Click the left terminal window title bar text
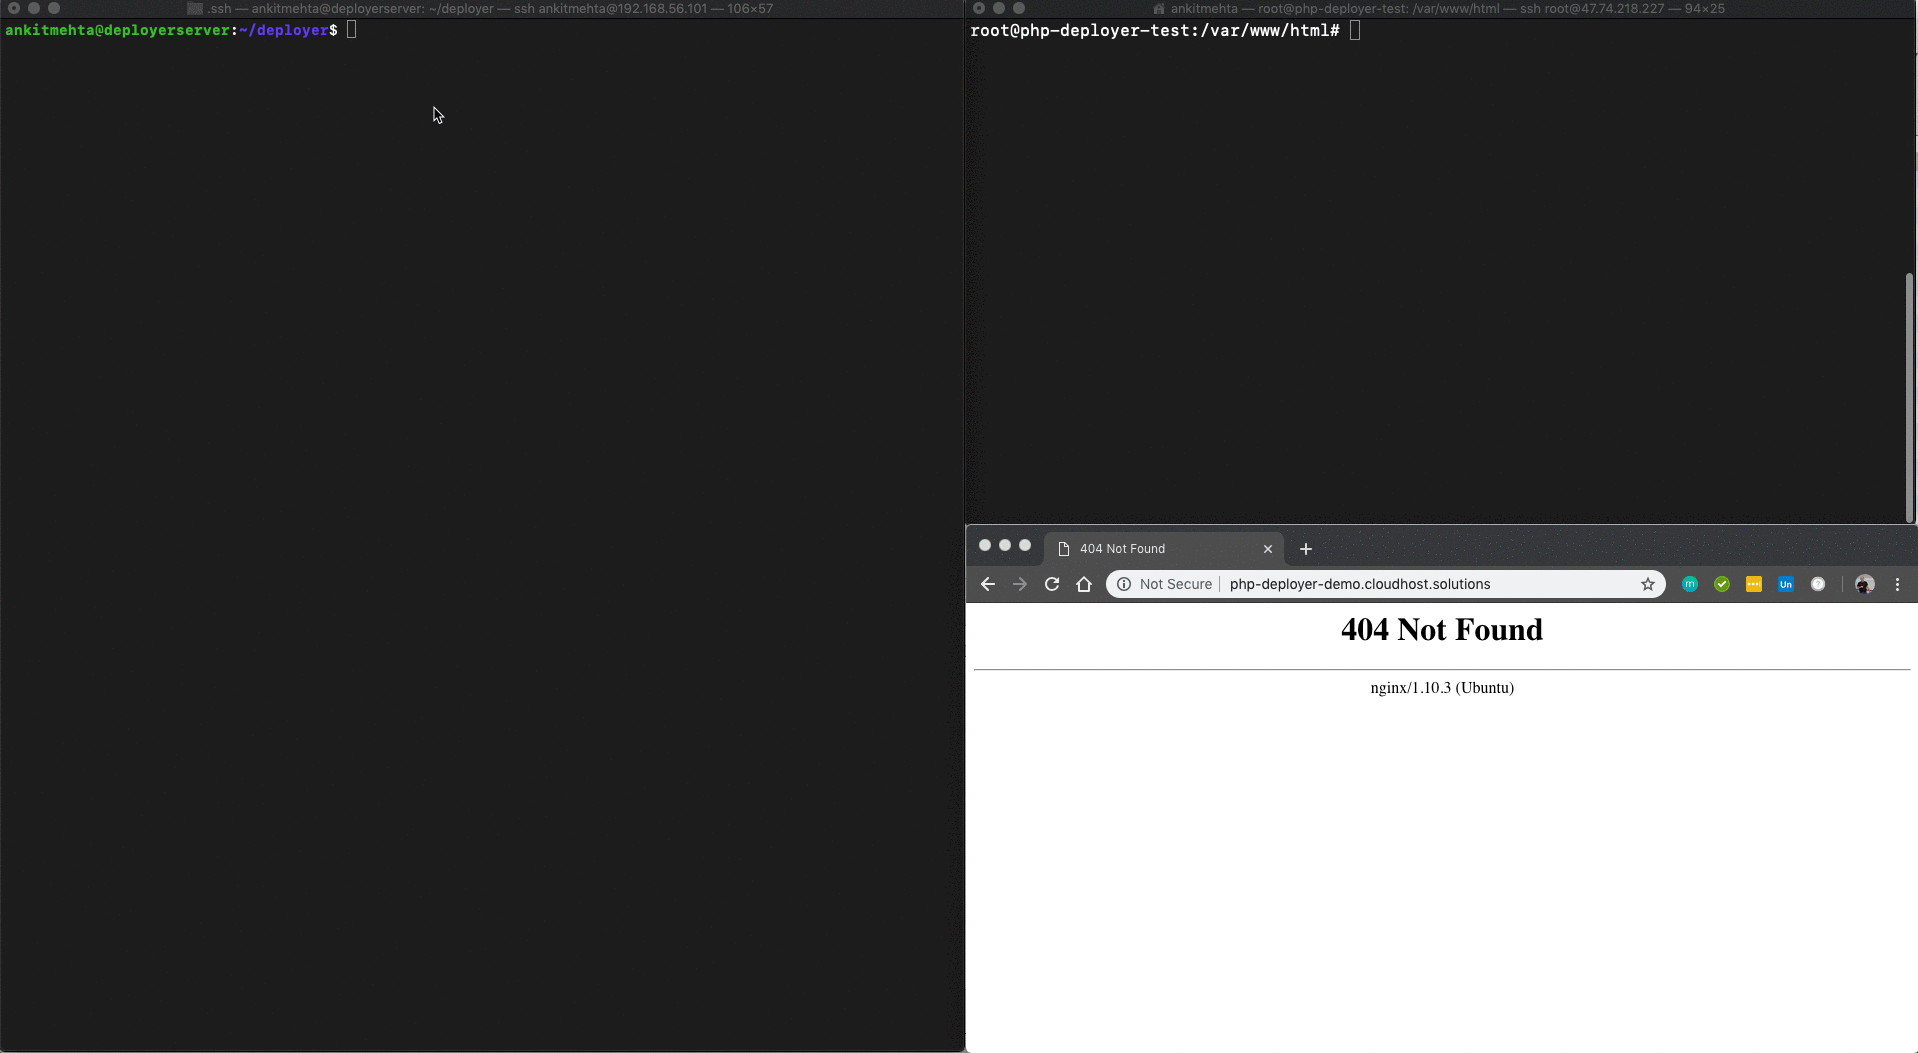 [490, 8]
